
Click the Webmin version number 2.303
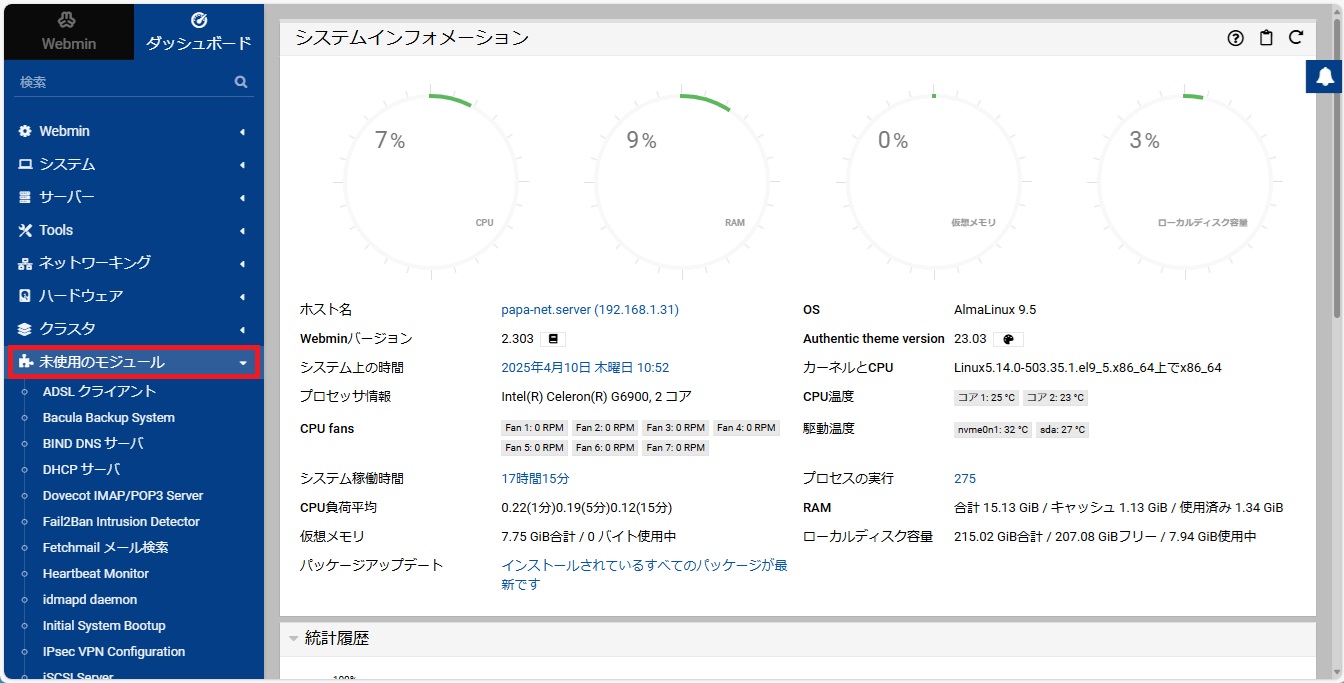517,339
